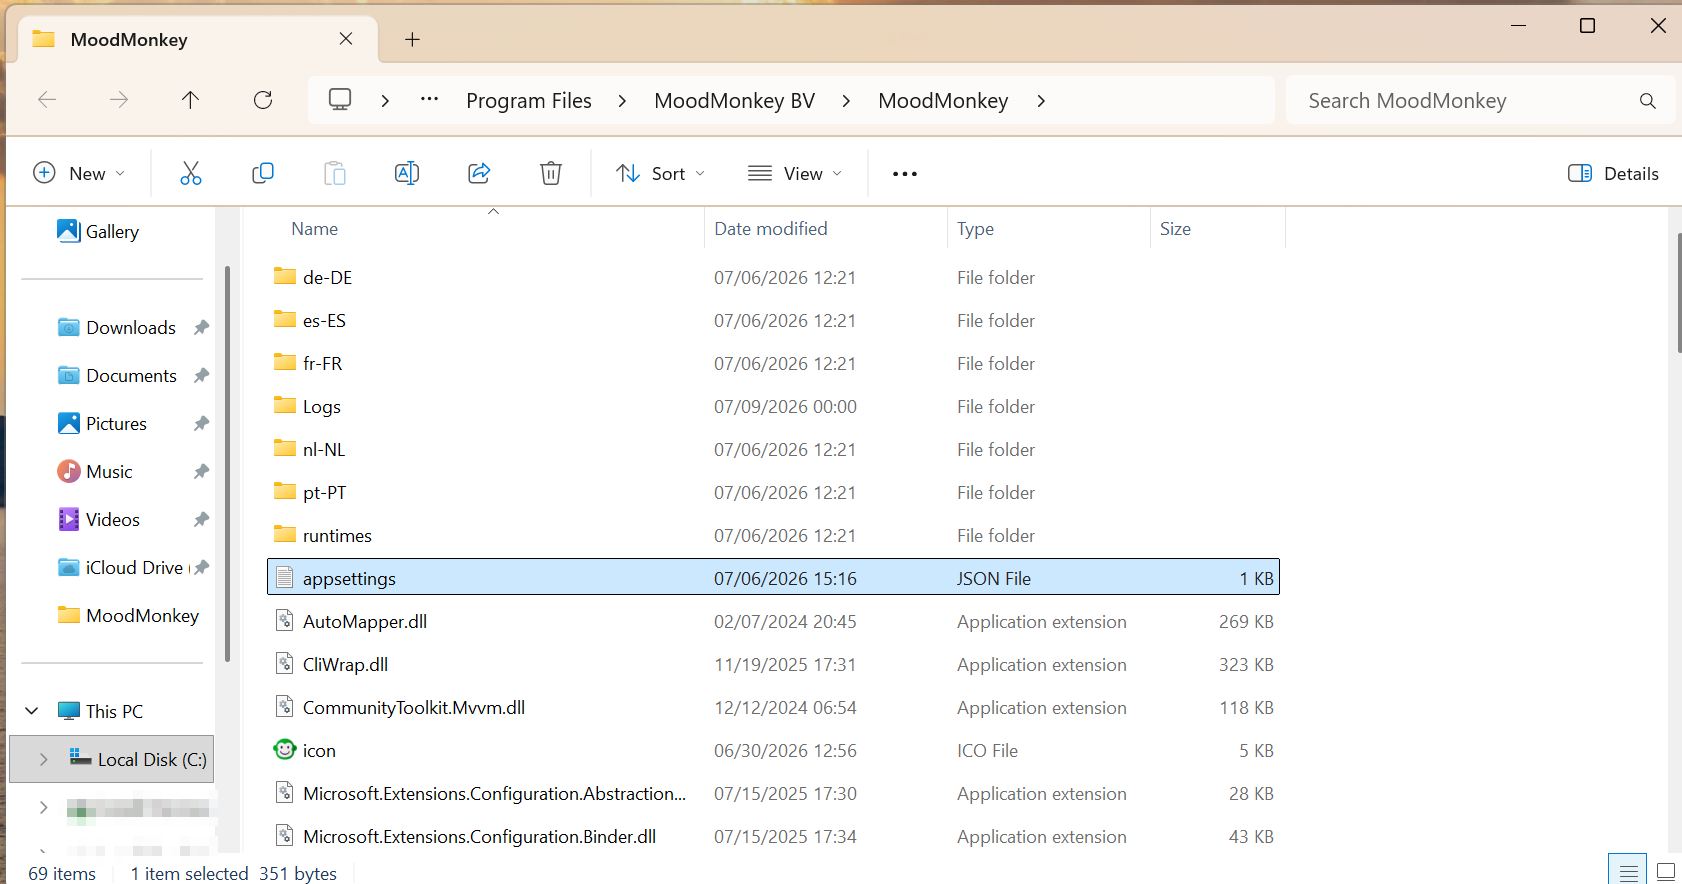Open the New dropdown menu
Viewport: 1682px width, 884px height.
(79, 173)
